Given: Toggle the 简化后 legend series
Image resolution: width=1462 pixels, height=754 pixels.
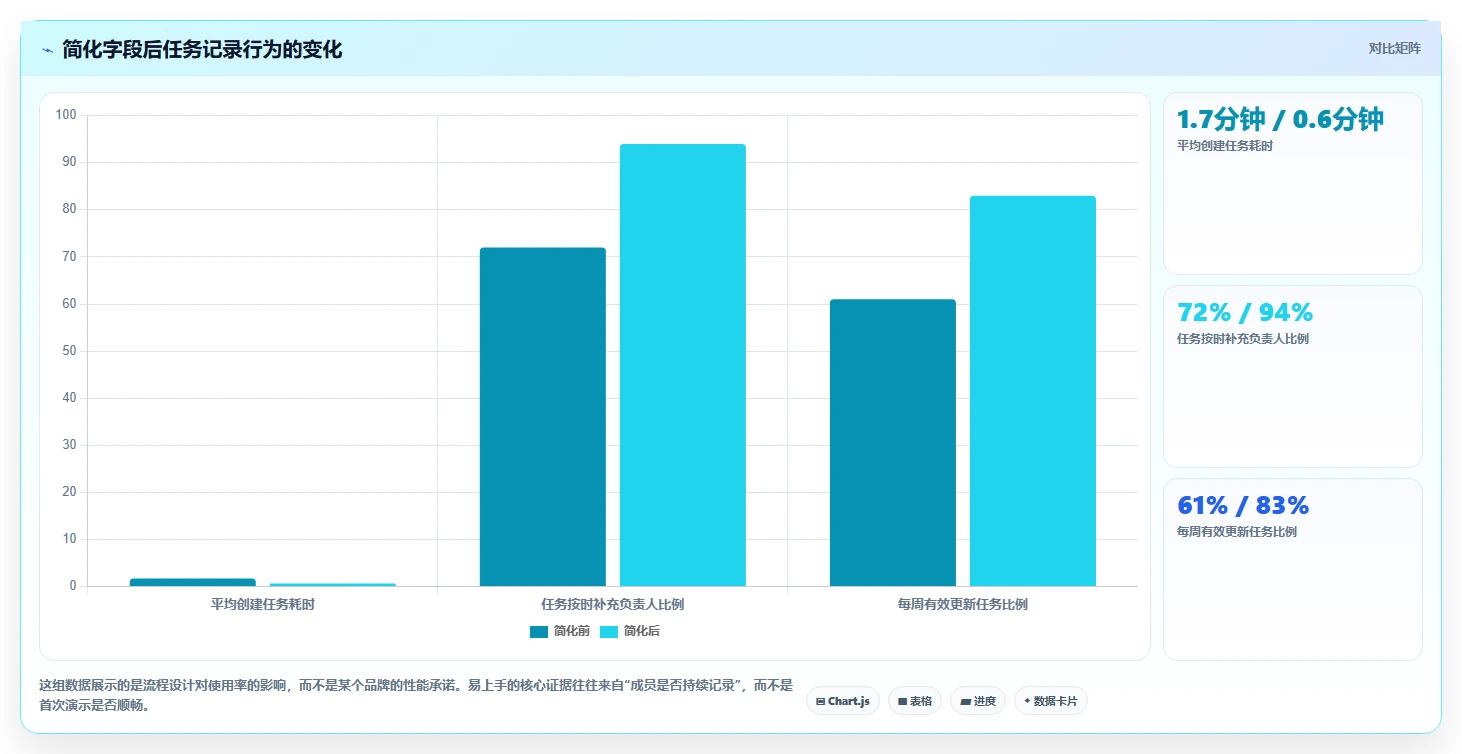Looking at the screenshot, I should pos(629,631).
